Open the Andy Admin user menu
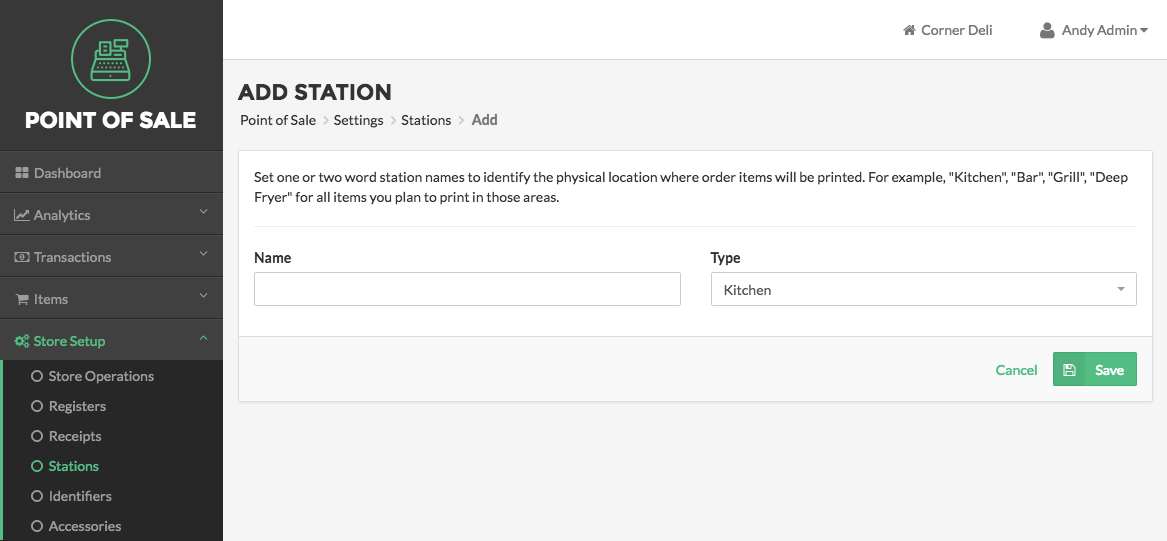The height and width of the screenshot is (541, 1167). coord(1094,31)
